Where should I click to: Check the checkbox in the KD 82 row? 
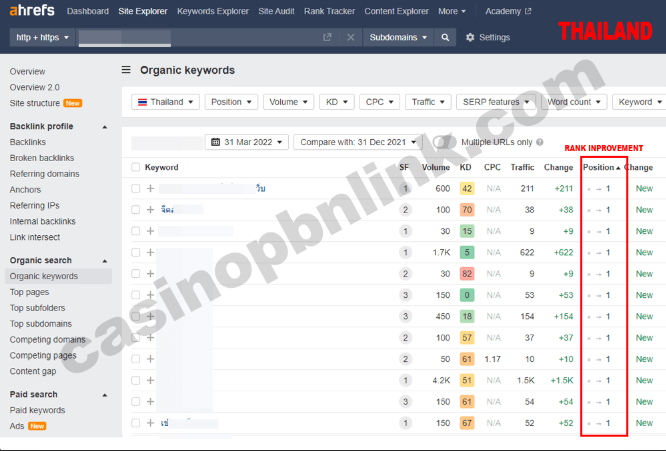(135, 273)
